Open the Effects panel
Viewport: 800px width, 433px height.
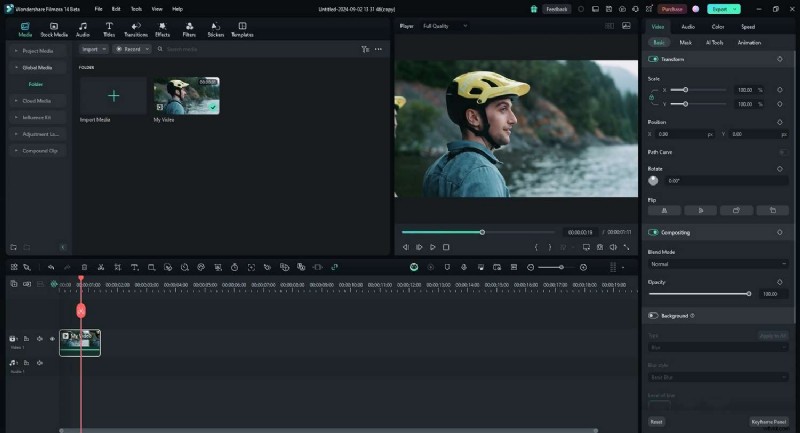(162, 30)
